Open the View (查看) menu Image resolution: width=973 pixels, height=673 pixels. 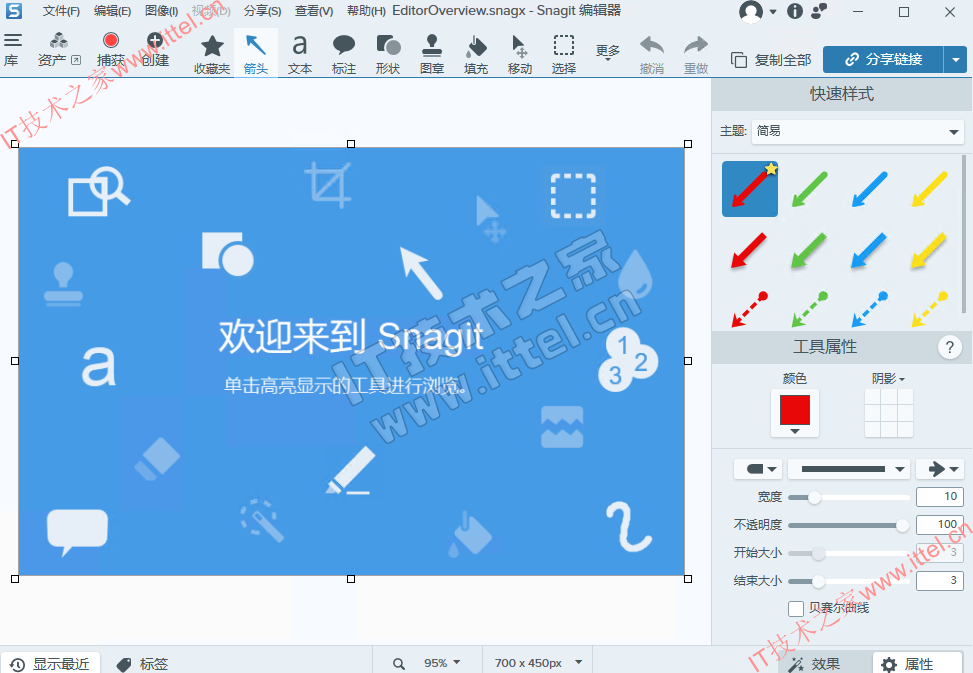314,11
